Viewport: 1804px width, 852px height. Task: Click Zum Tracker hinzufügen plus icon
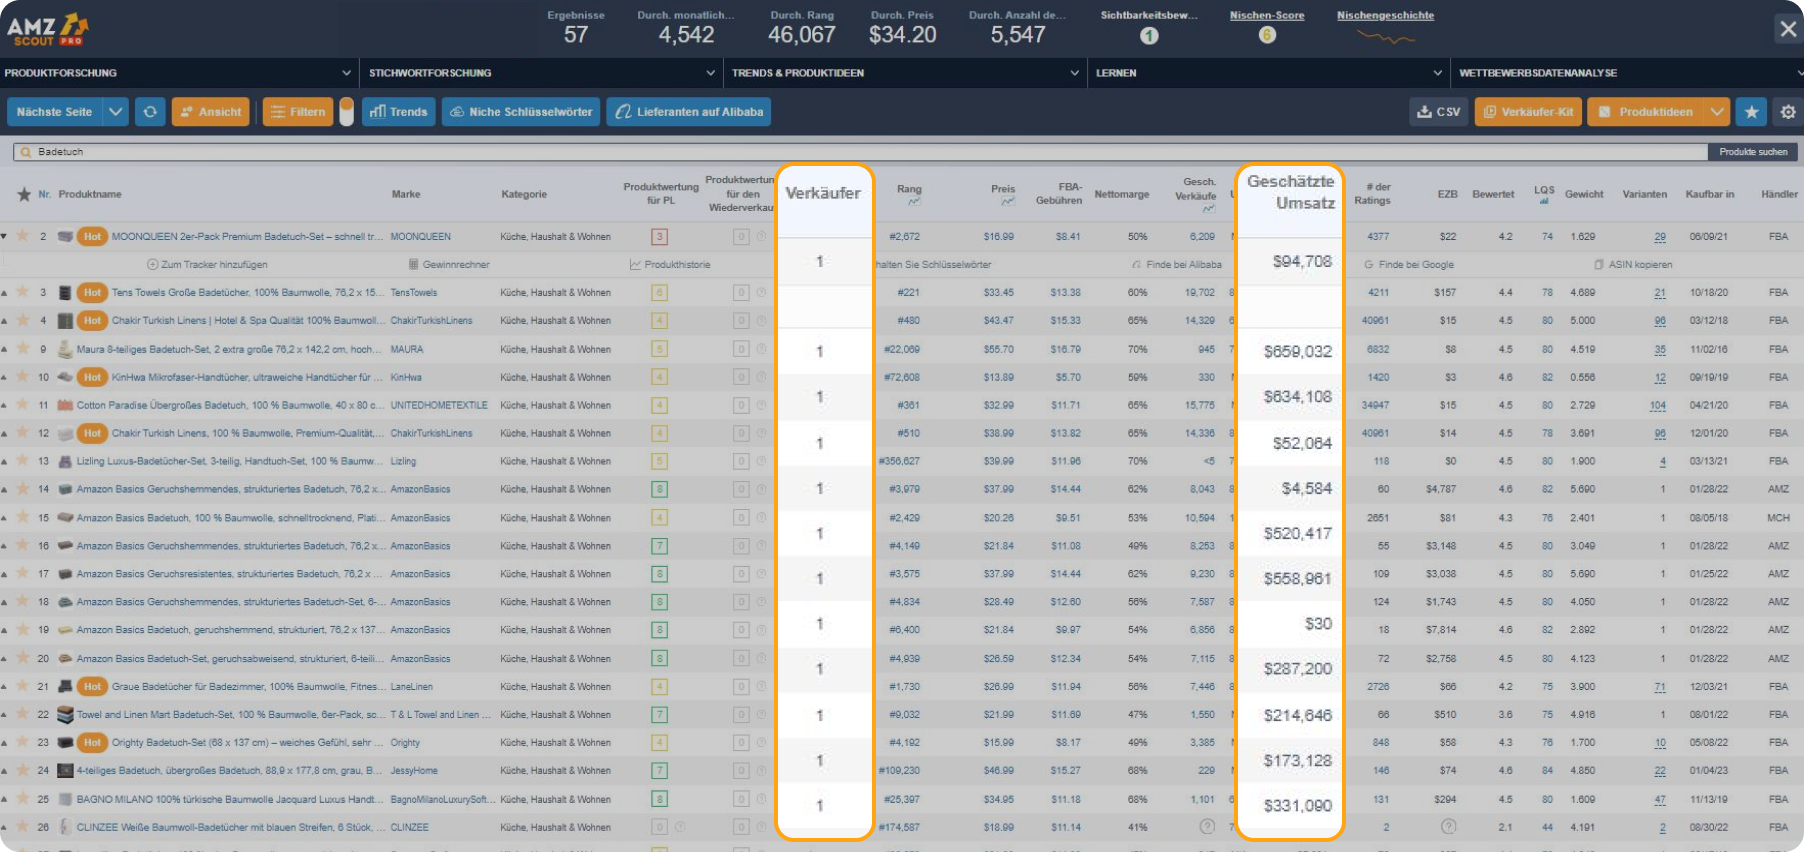coord(152,265)
